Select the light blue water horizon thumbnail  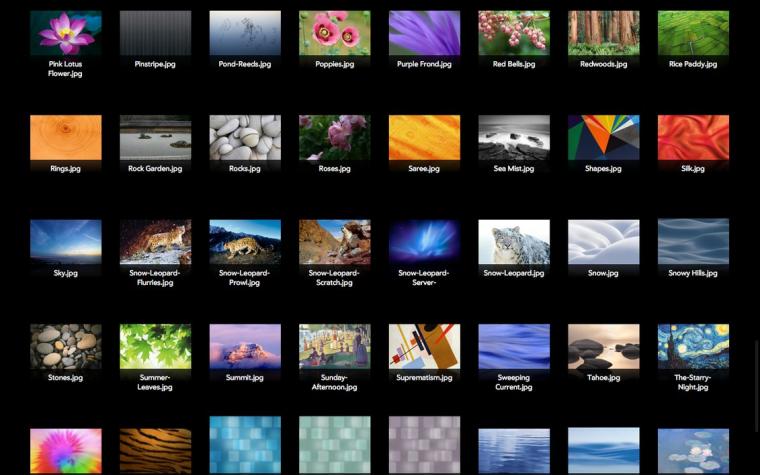coord(603,451)
